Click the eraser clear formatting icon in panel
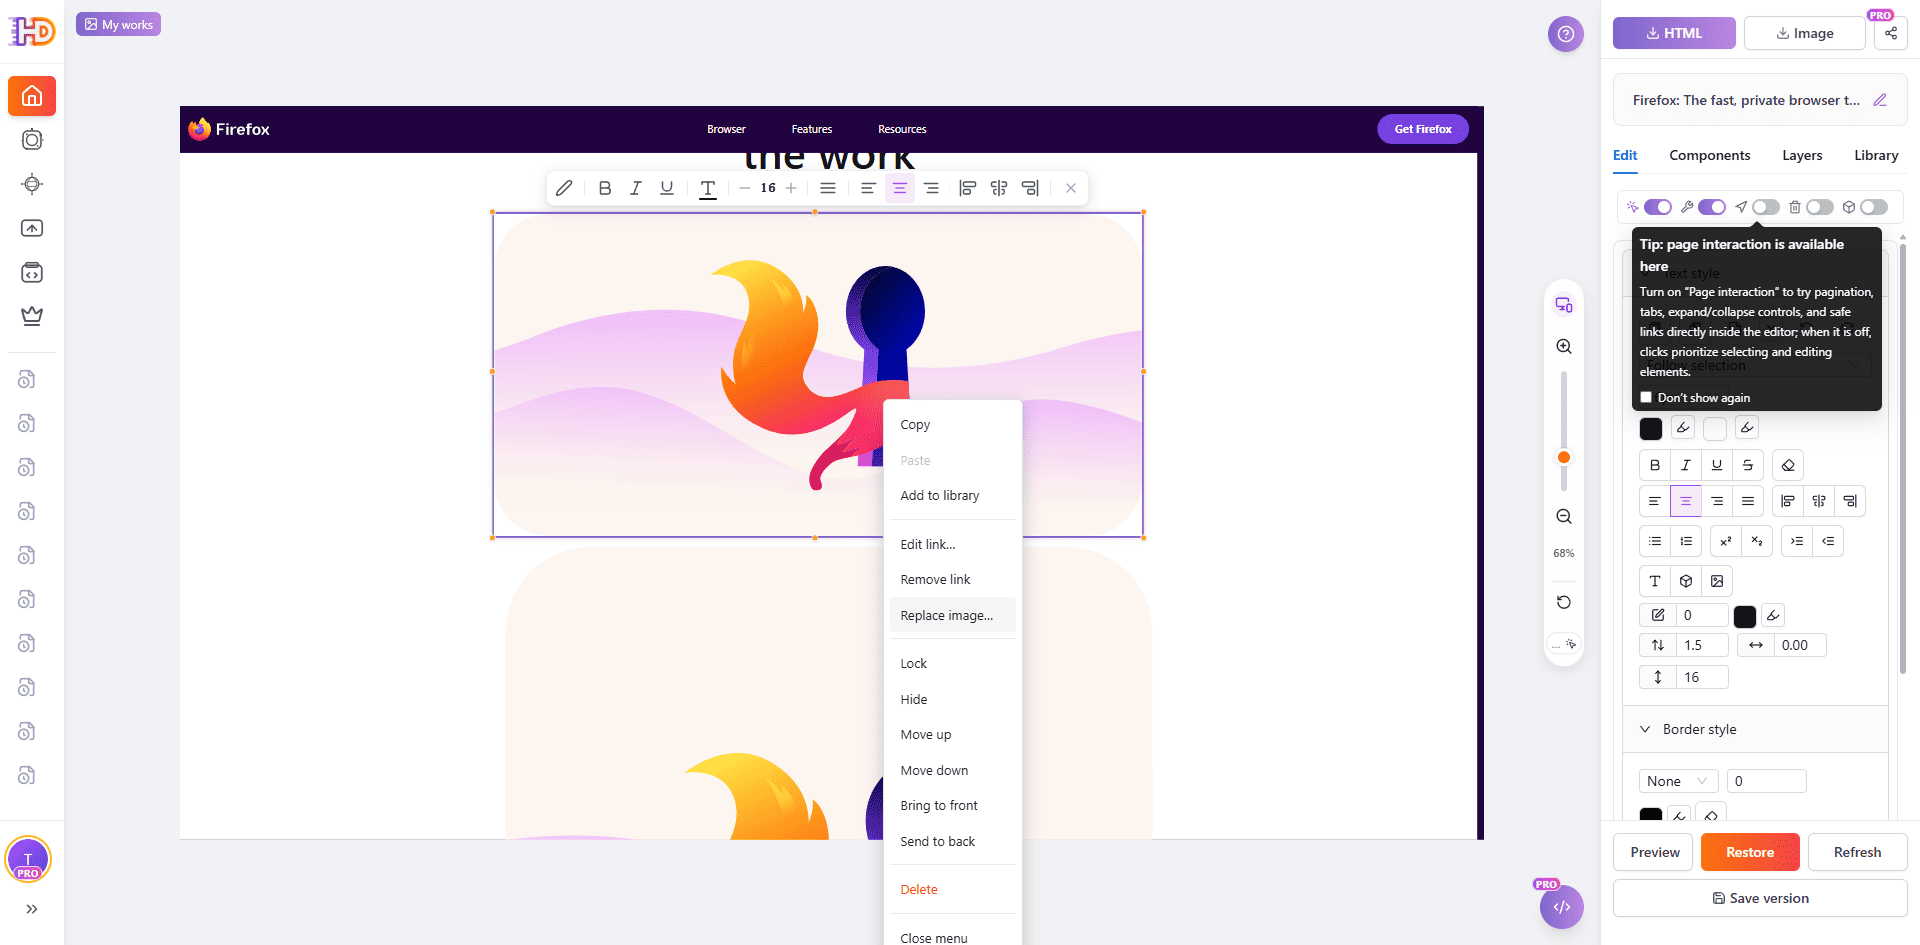 pyautogui.click(x=1788, y=465)
